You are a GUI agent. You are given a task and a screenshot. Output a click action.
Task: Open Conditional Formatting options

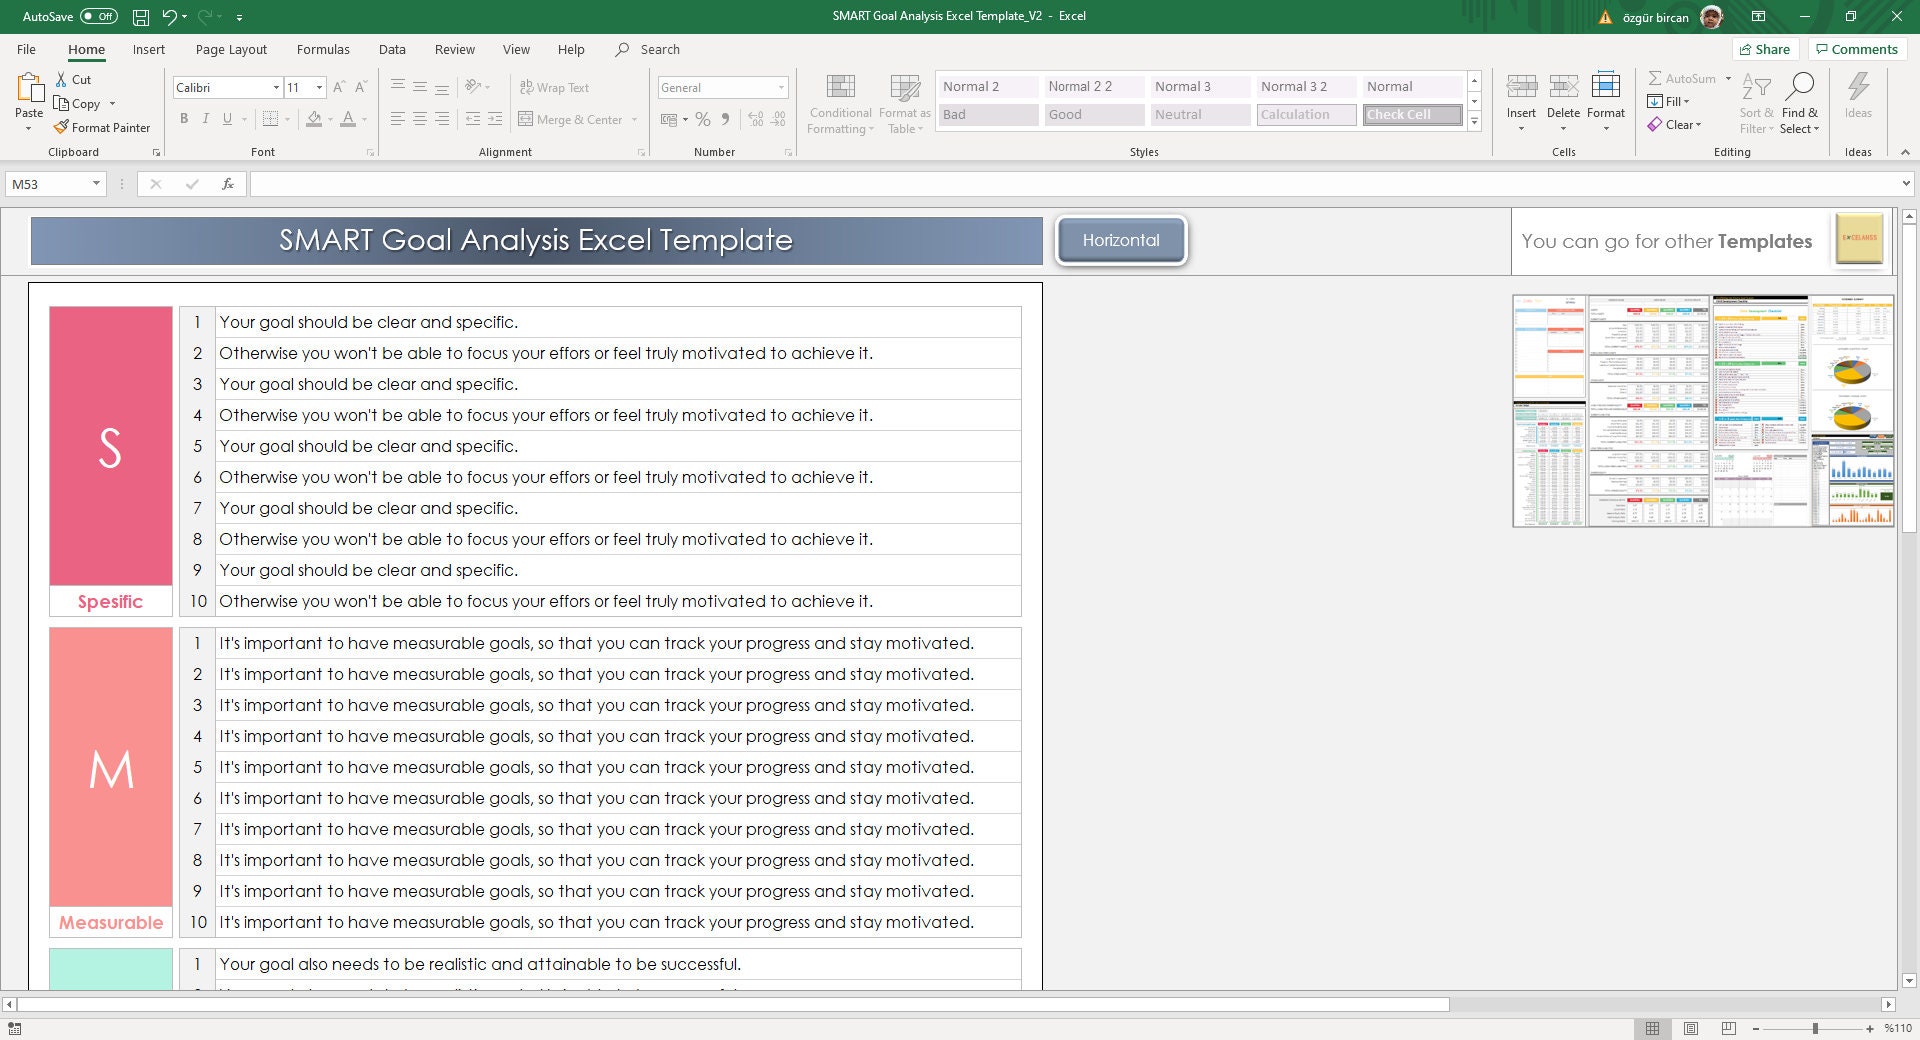click(840, 101)
